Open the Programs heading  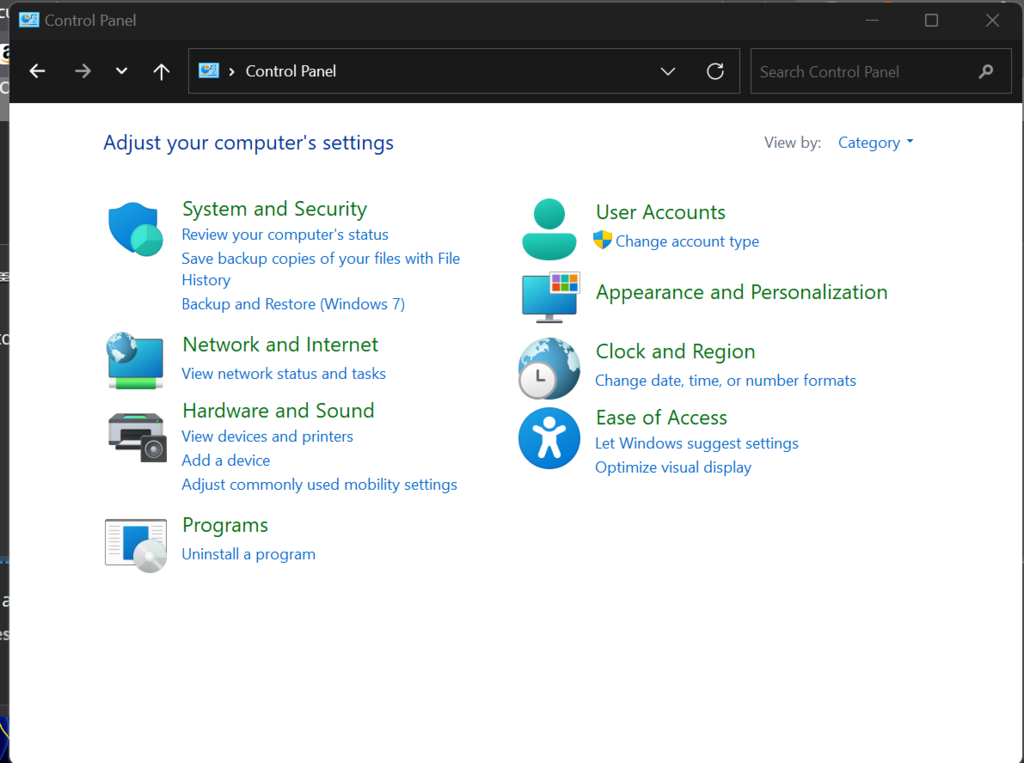click(x=225, y=525)
